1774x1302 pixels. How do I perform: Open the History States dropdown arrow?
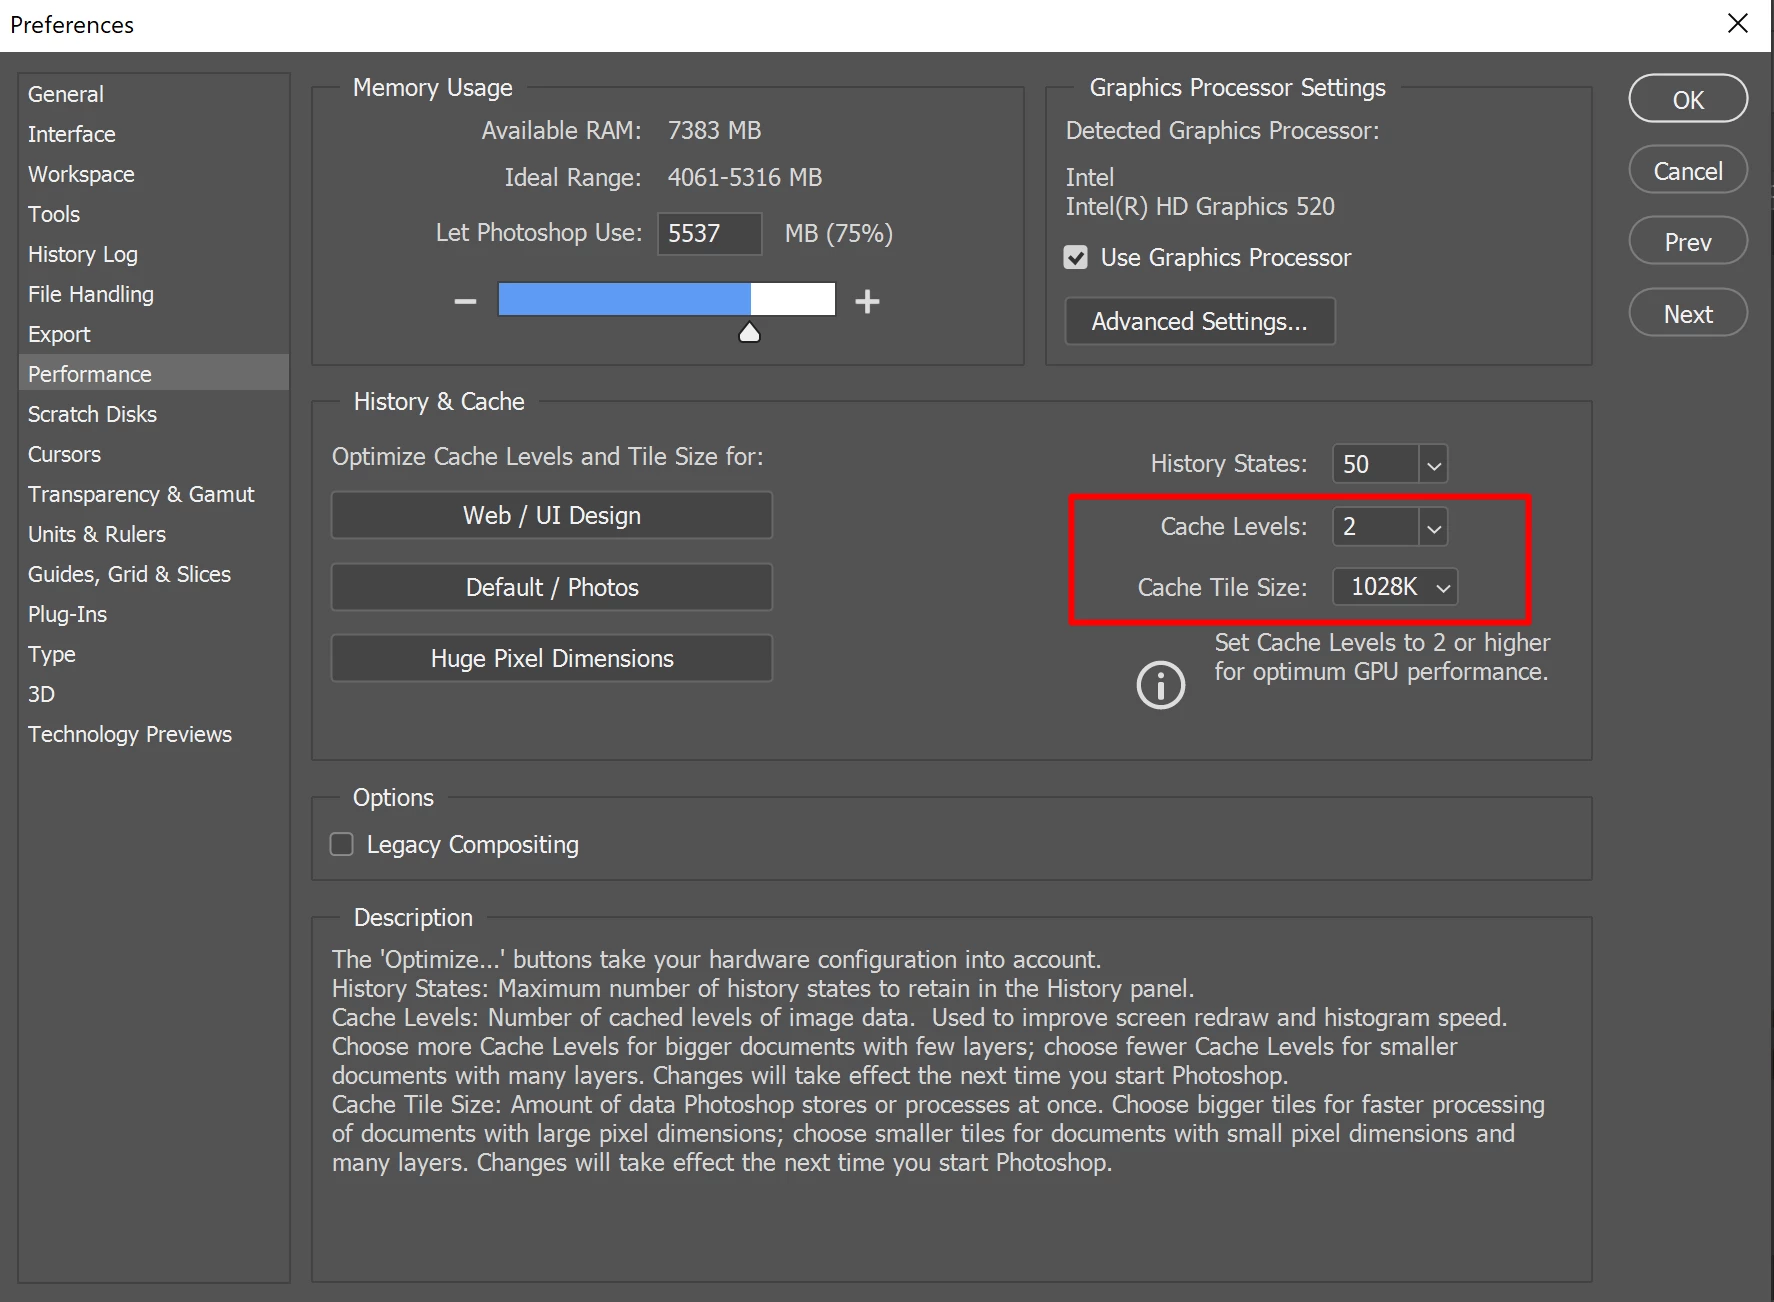click(x=1433, y=465)
